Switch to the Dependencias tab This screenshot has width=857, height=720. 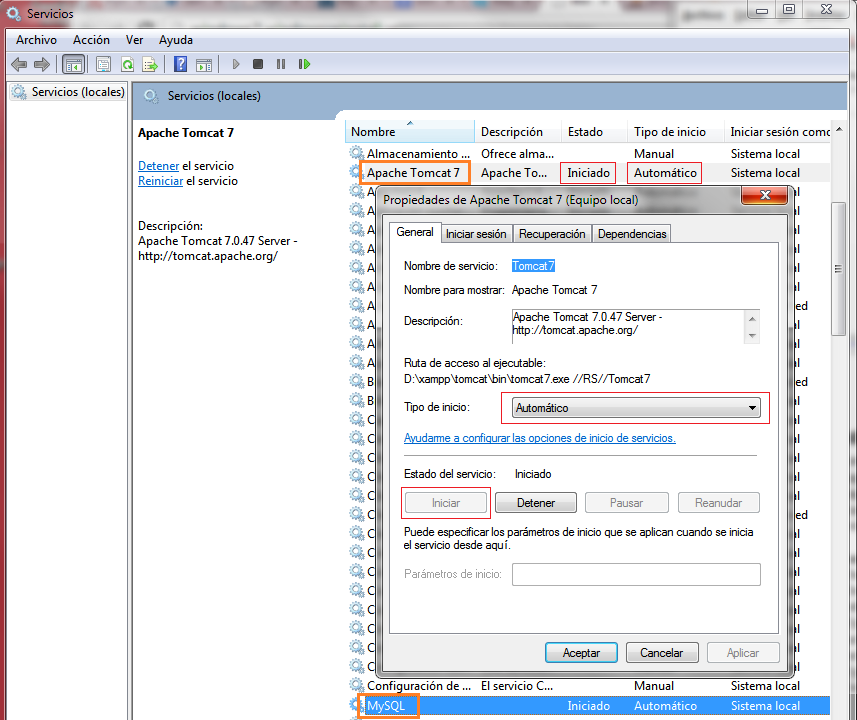pos(632,234)
